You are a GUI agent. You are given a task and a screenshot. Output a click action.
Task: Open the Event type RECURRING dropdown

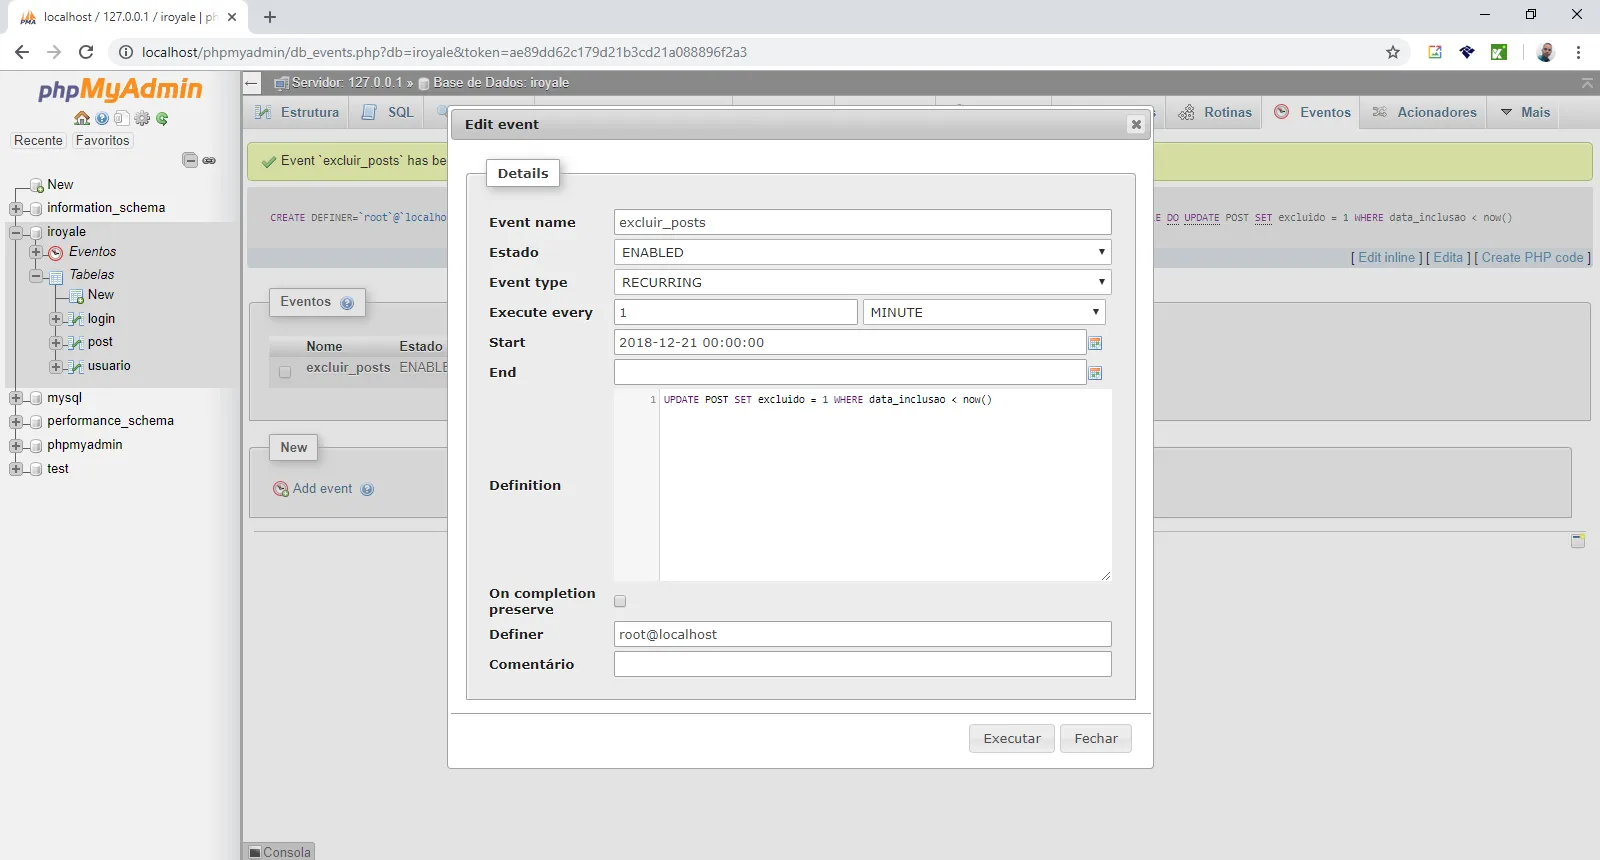[x=862, y=282]
